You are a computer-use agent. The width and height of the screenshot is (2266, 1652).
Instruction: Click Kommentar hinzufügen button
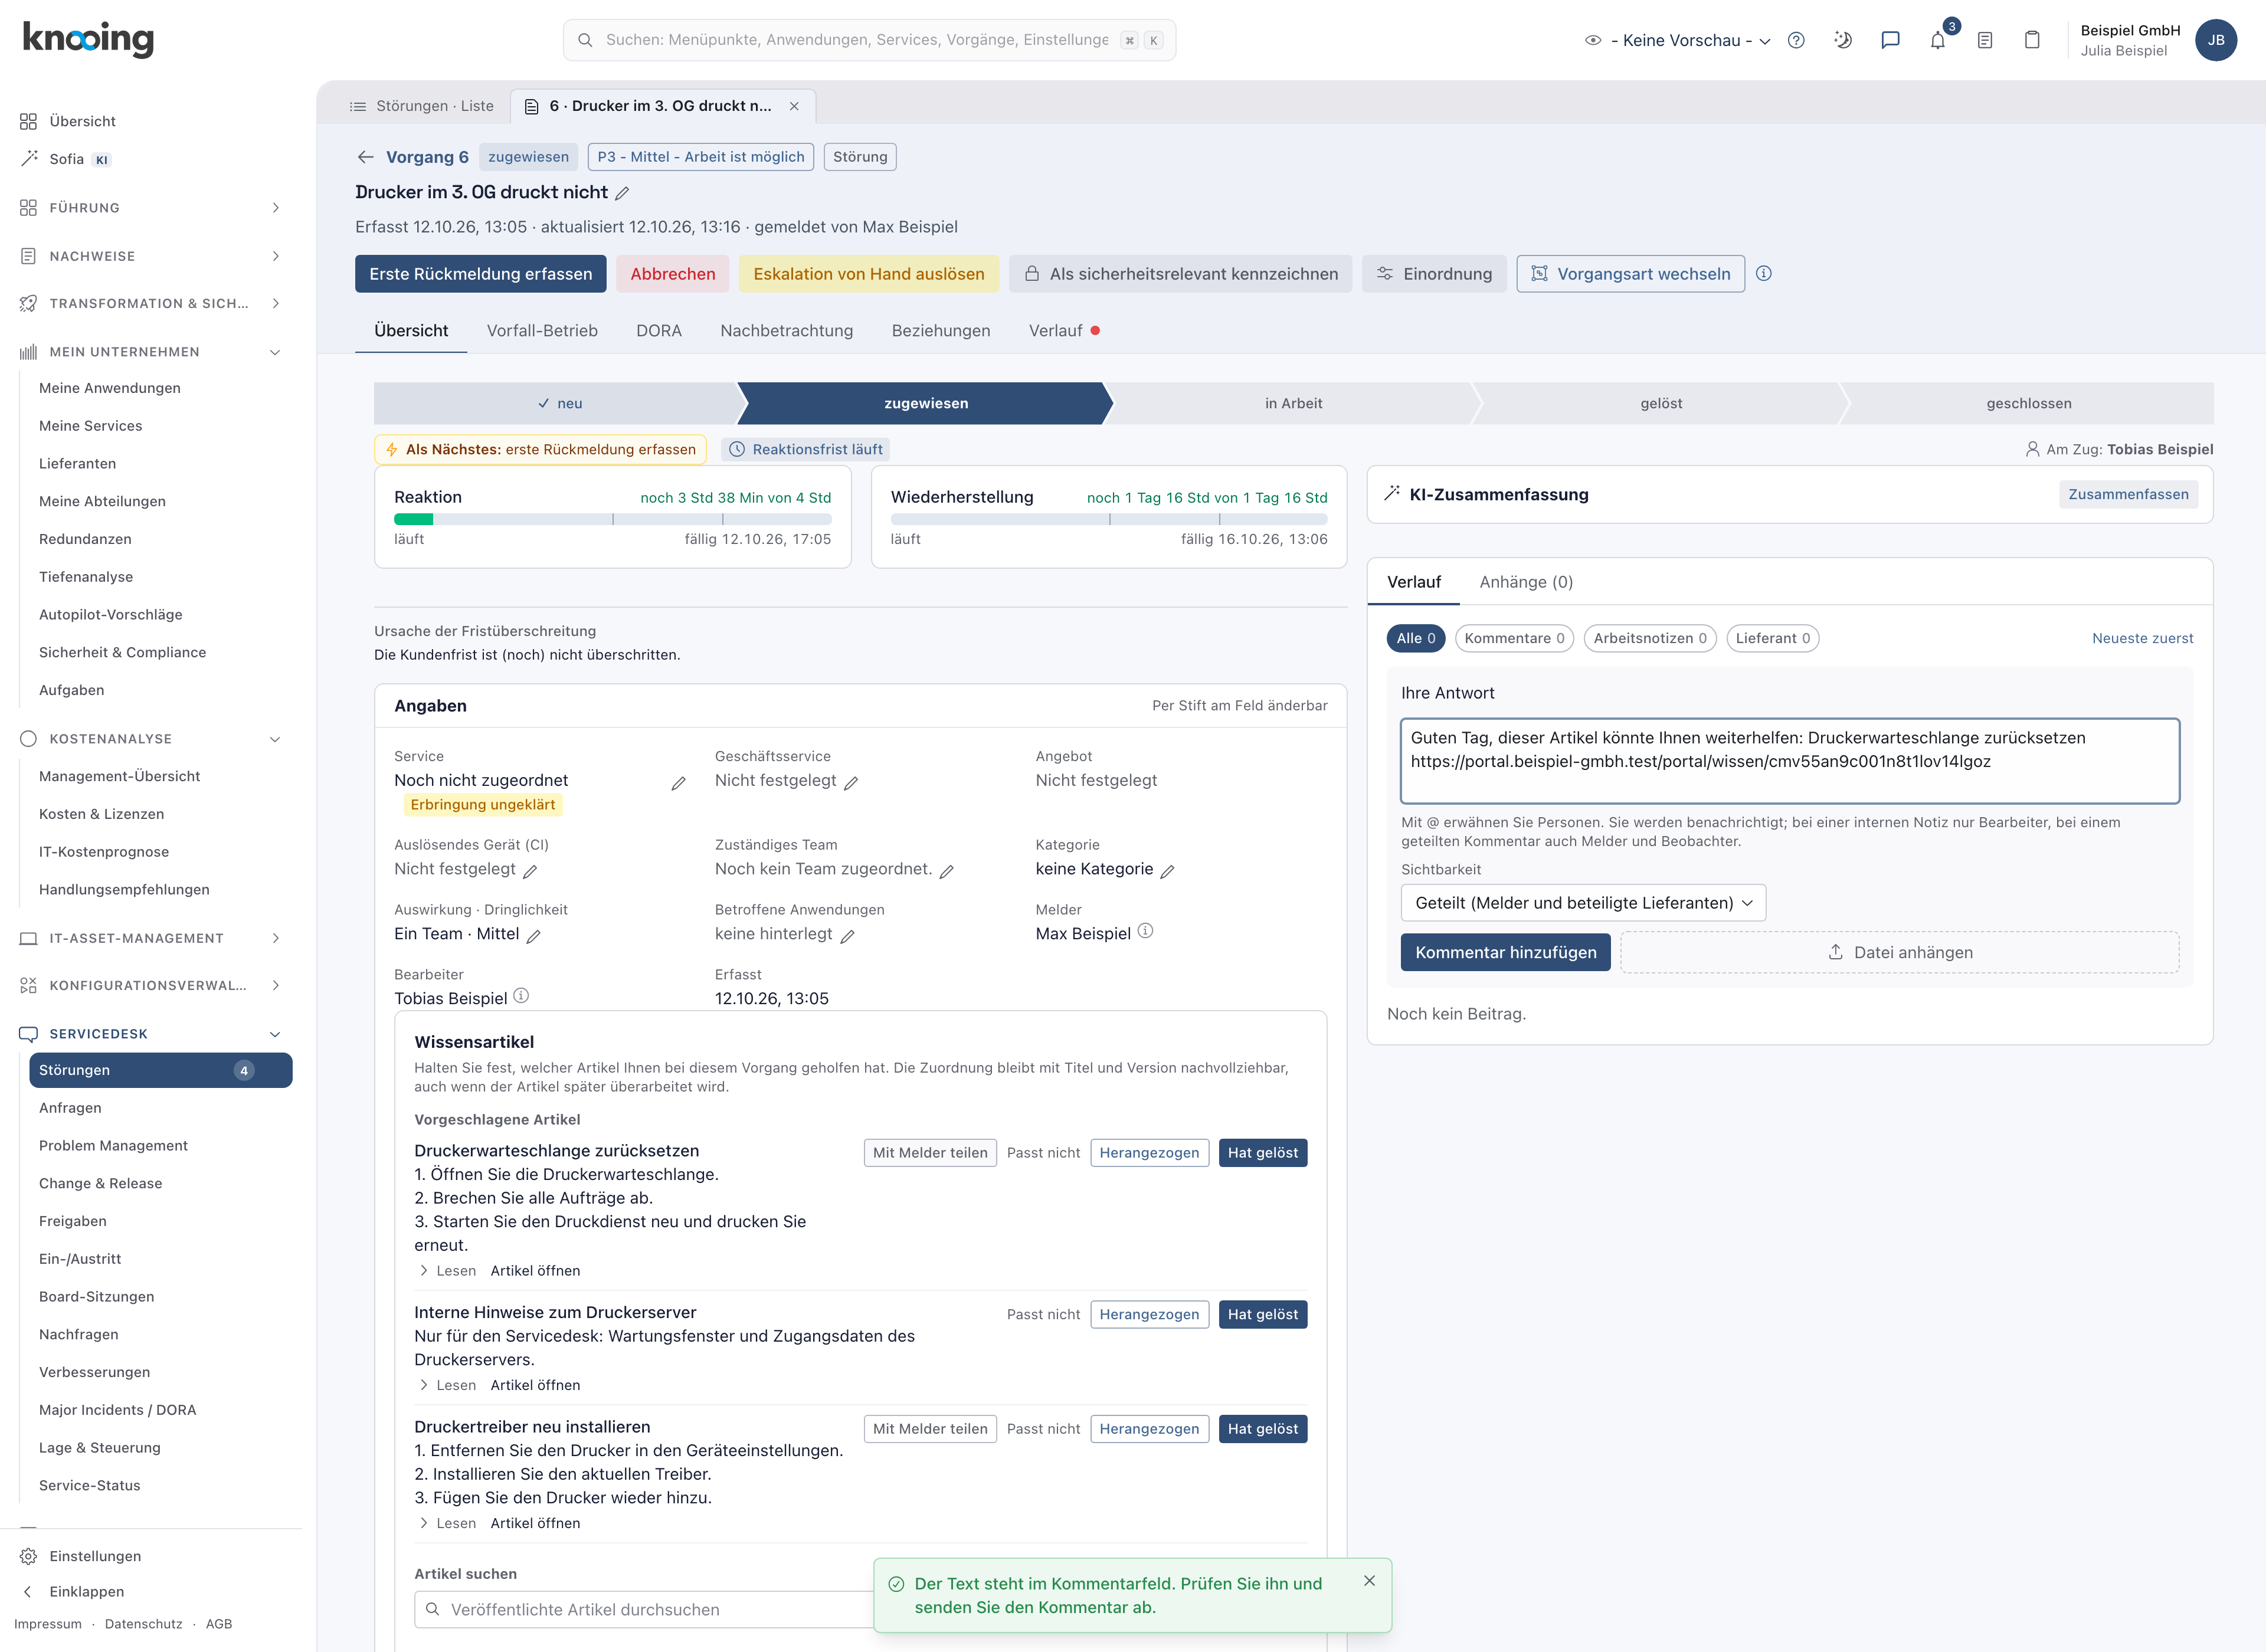click(x=1506, y=952)
